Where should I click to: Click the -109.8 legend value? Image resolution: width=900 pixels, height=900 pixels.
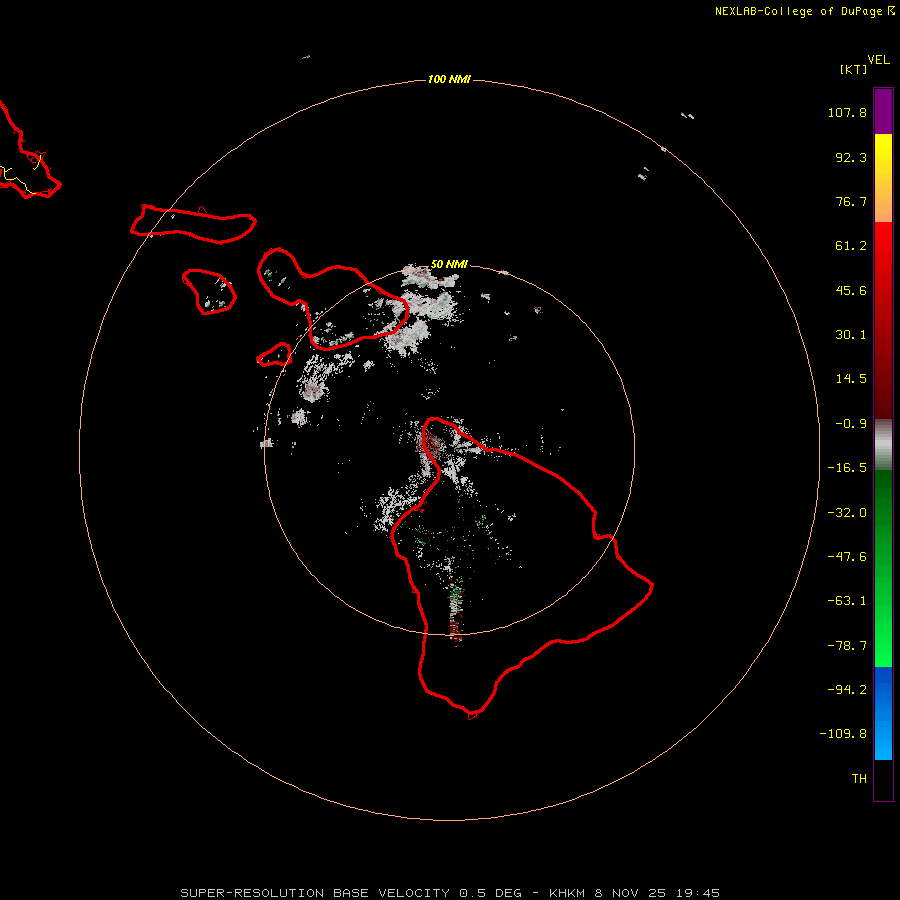[843, 734]
